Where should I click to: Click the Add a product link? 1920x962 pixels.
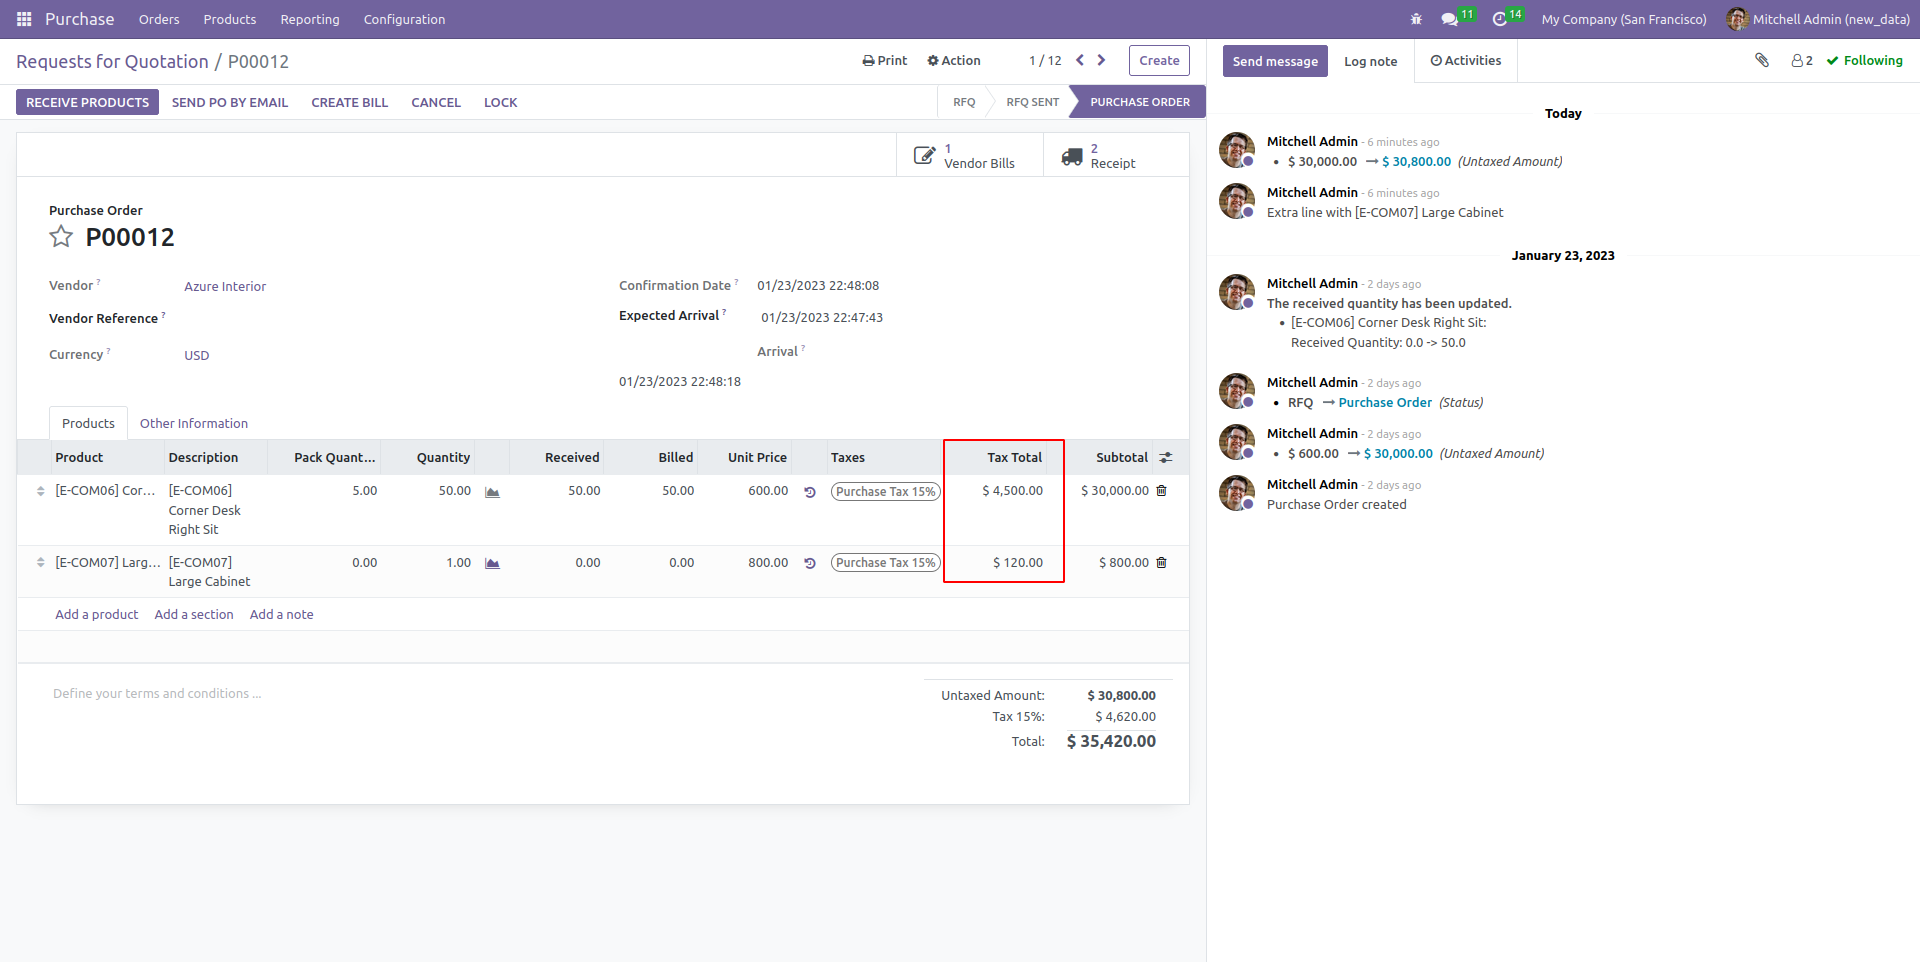click(x=97, y=615)
